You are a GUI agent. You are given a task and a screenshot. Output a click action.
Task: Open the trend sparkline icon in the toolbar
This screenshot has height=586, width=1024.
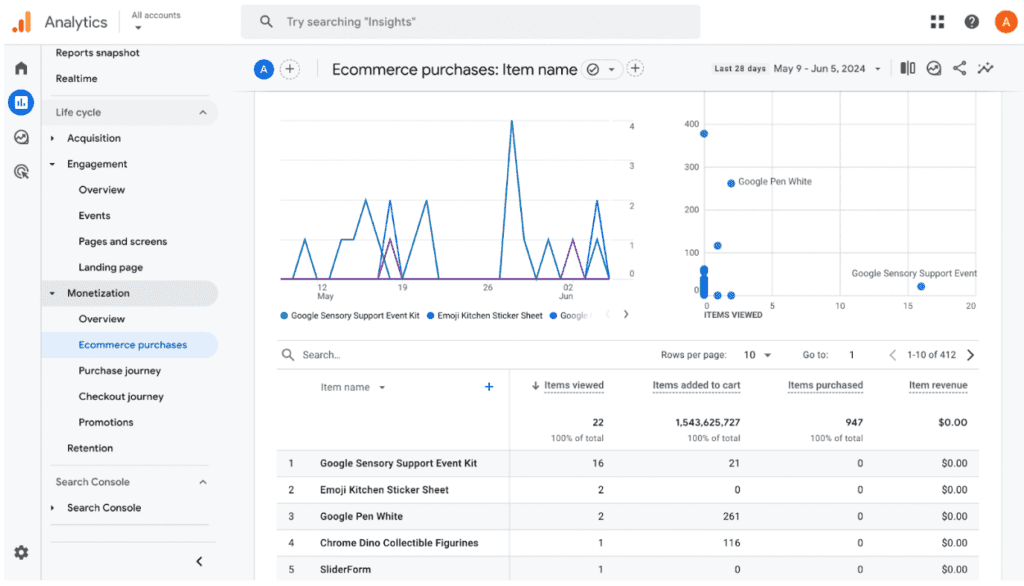pyautogui.click(x=985, y=68)
